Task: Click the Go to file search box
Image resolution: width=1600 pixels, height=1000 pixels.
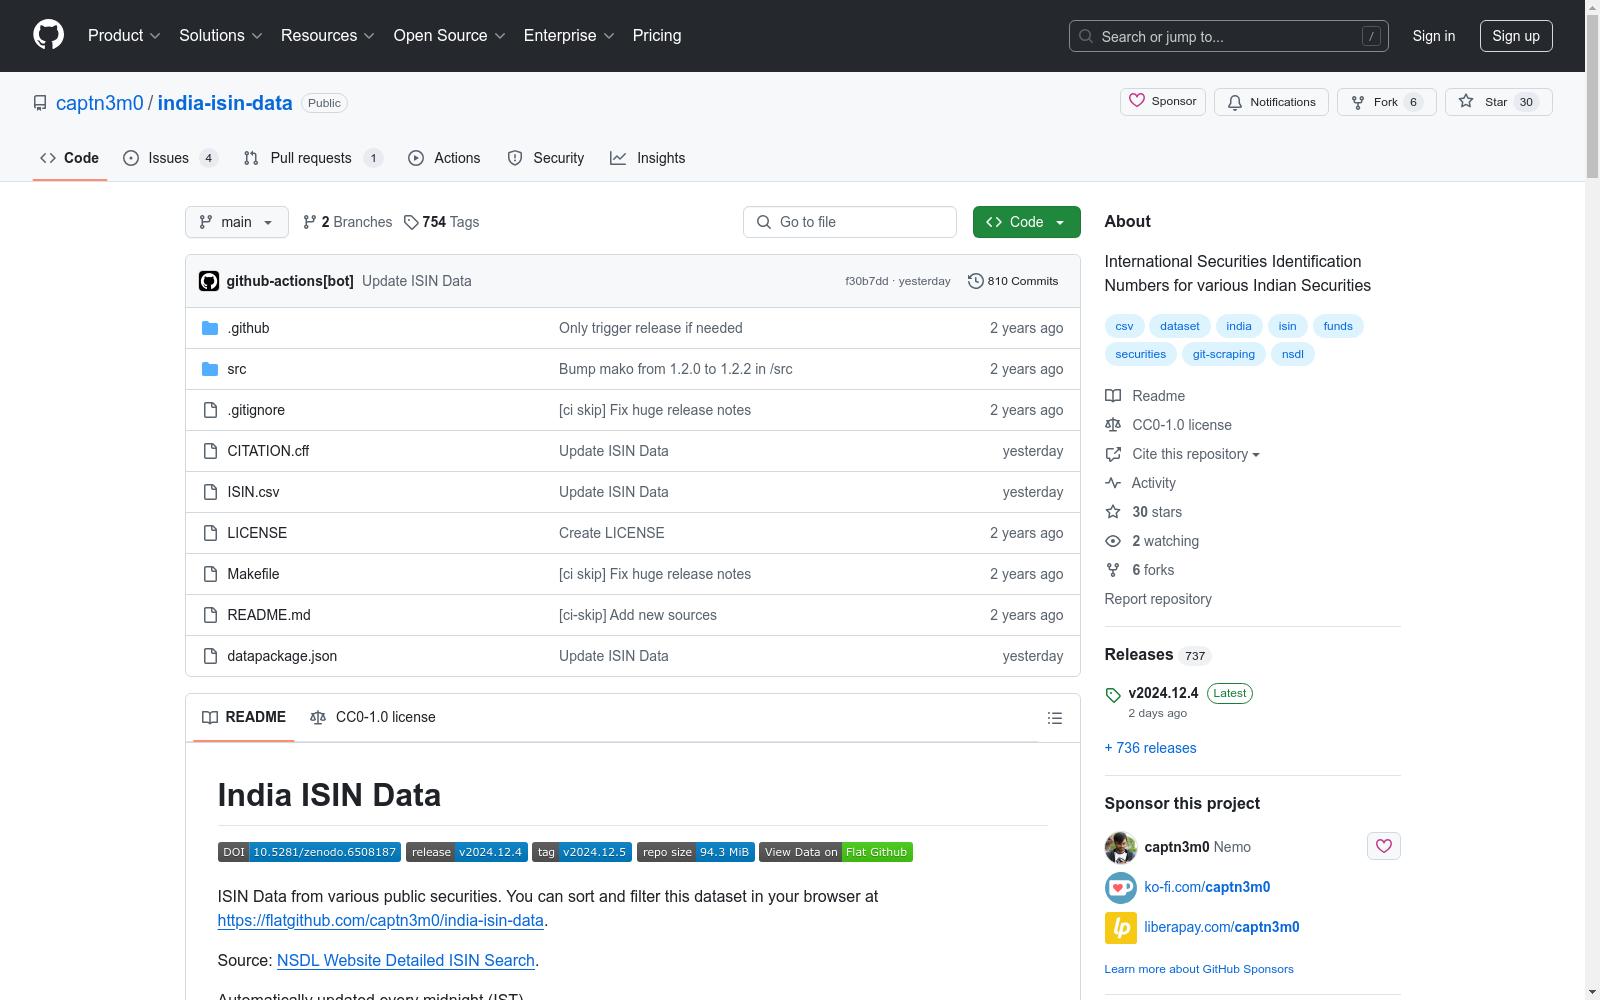Action: tap(850, 222)
